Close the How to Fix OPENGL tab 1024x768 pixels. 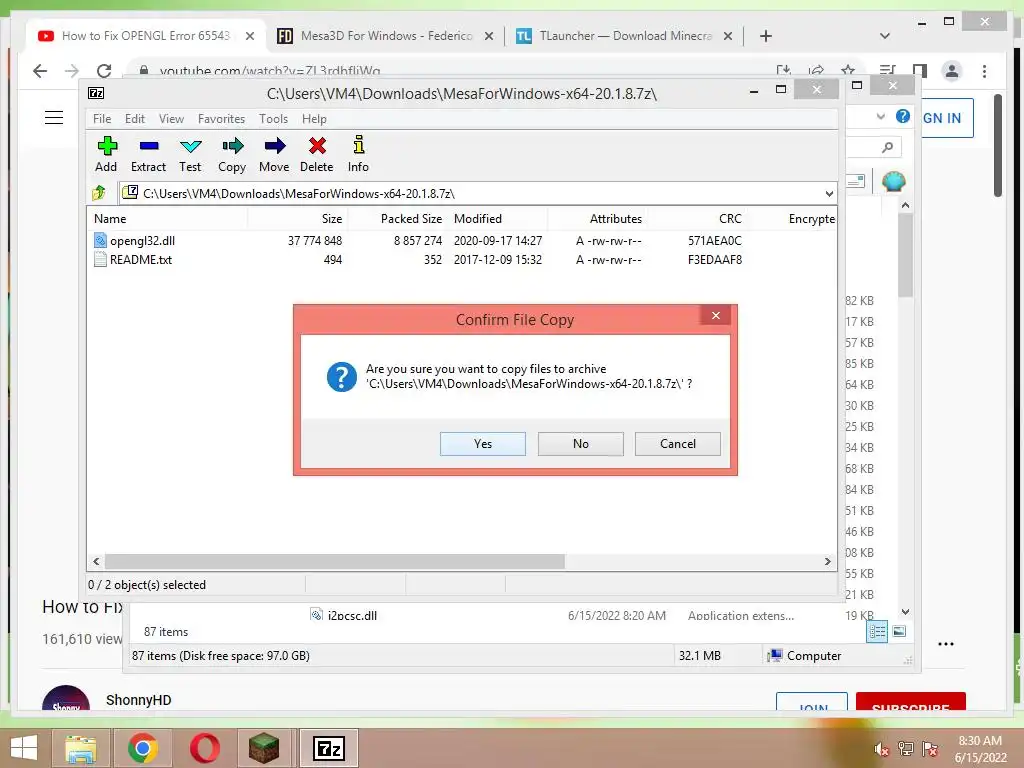click(x=249, y=36)
